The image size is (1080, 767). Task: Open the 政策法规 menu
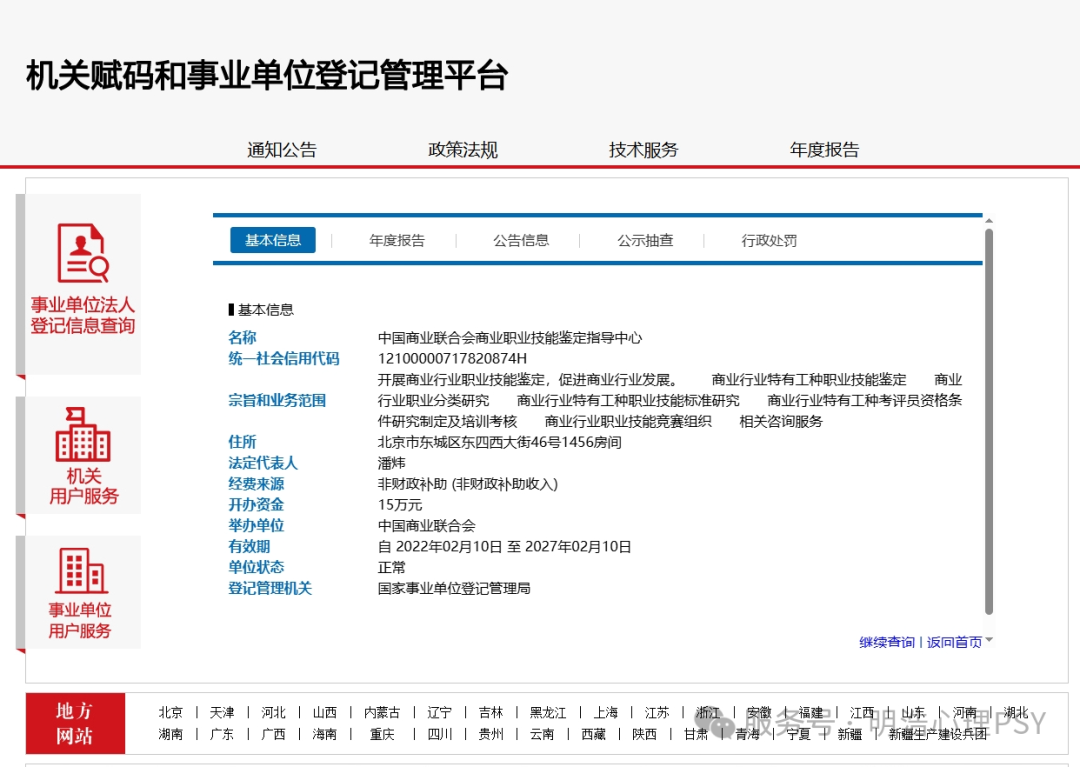click(463, 149)
